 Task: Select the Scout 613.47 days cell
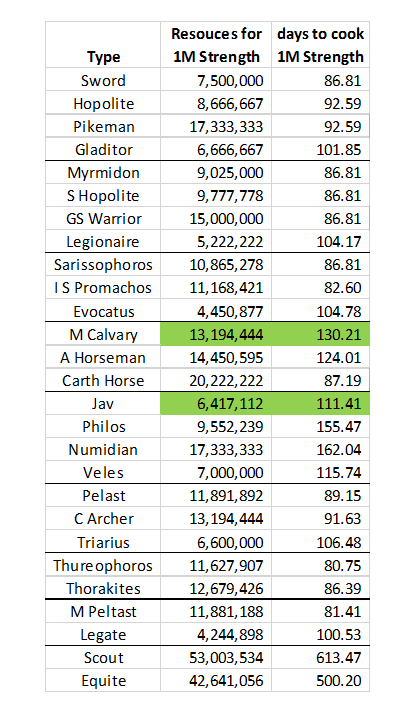coord(320,657)
